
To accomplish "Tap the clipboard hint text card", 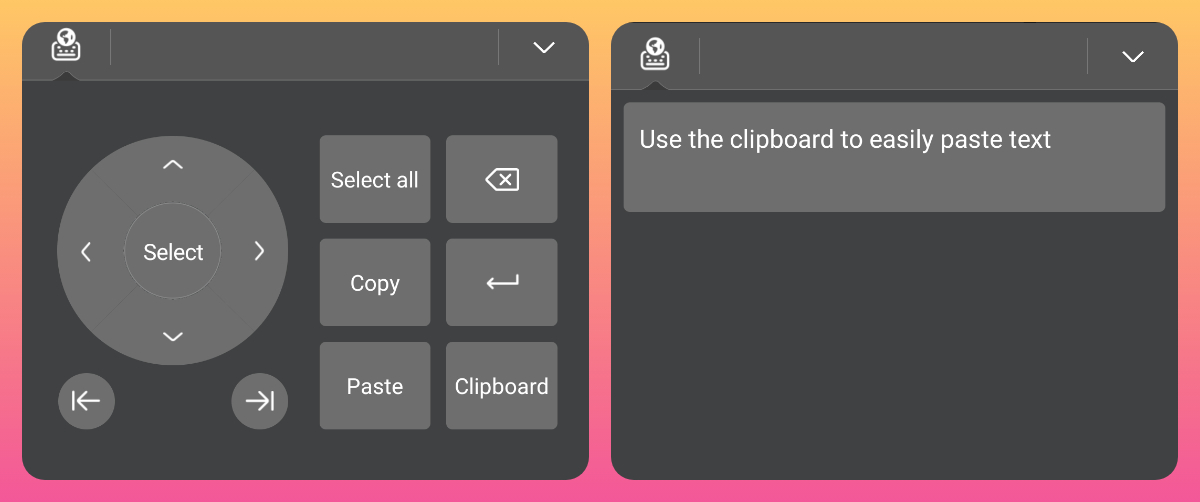I will click(x=894, y=157).
